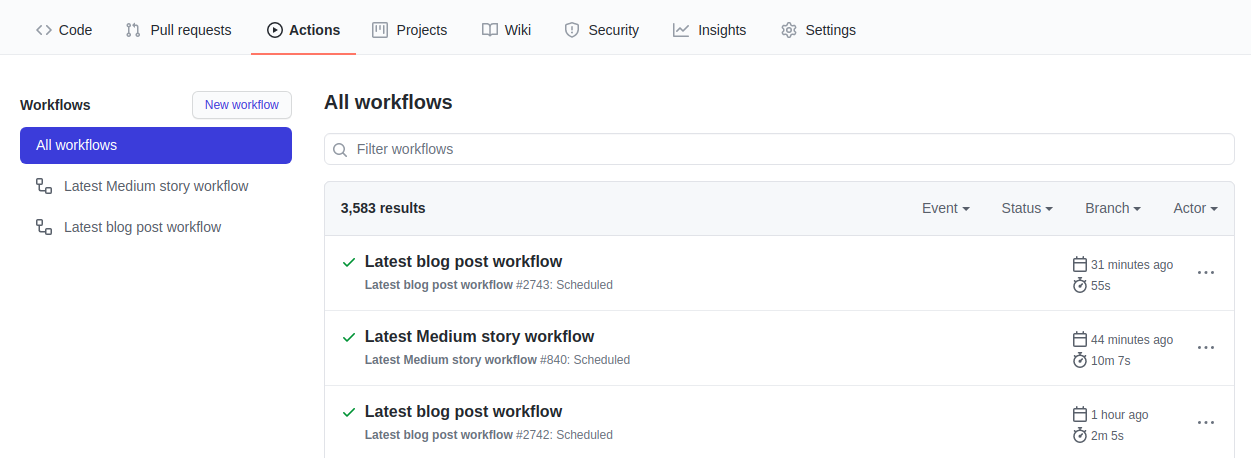The image size is (1251, 458).
Task: Click the 44 minutes ago timestamp
Action: coord(1132,340)
